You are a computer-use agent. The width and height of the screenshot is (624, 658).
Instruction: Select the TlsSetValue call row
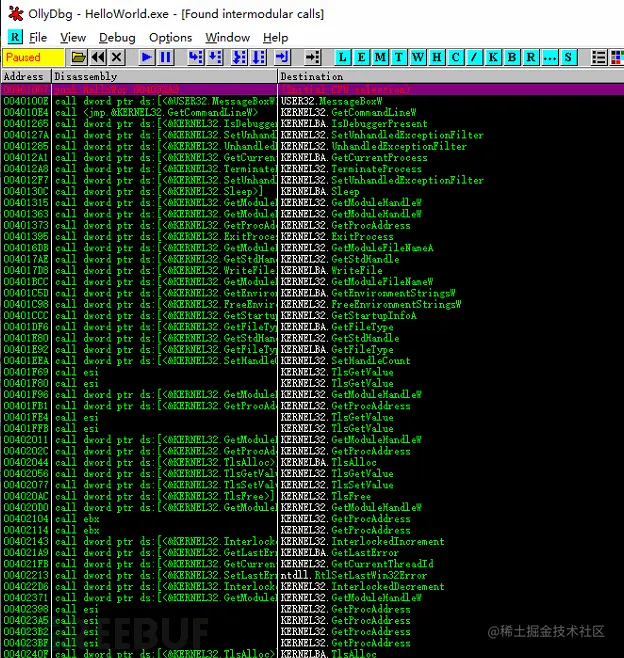click(x=313, y=485)
